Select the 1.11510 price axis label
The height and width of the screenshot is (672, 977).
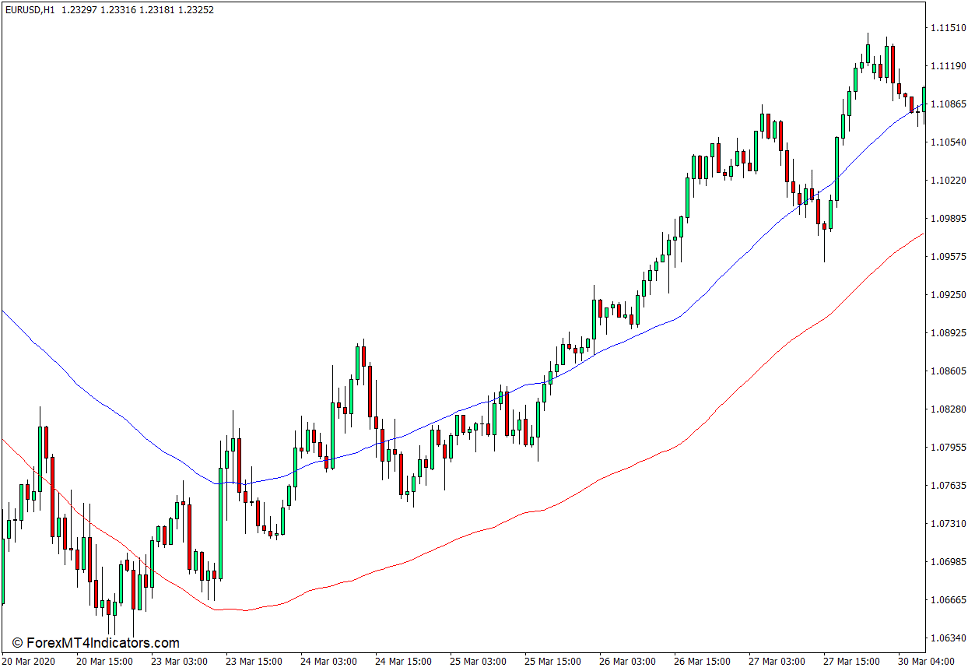tap(950, 28)
